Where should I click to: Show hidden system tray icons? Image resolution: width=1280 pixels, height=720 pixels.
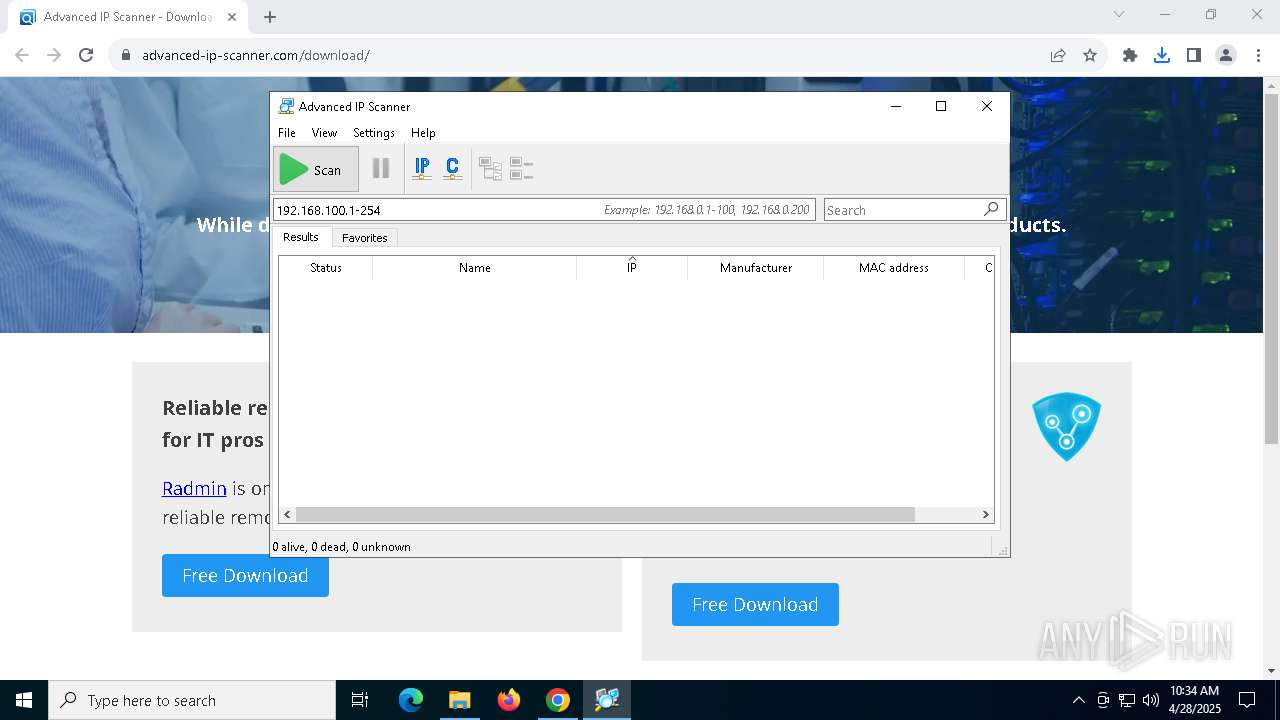point(1078,700)
